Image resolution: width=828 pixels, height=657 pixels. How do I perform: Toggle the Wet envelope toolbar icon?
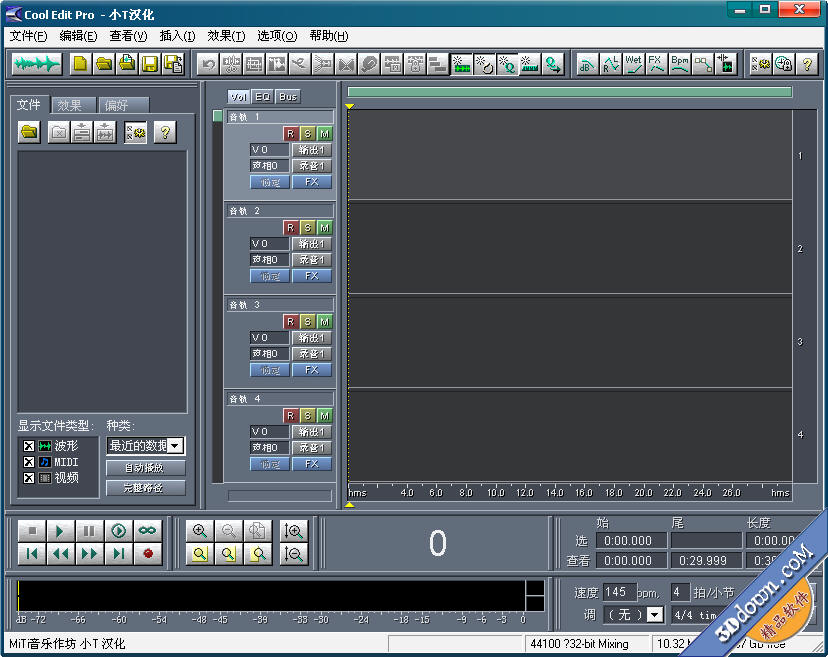[x=633, y=64]
